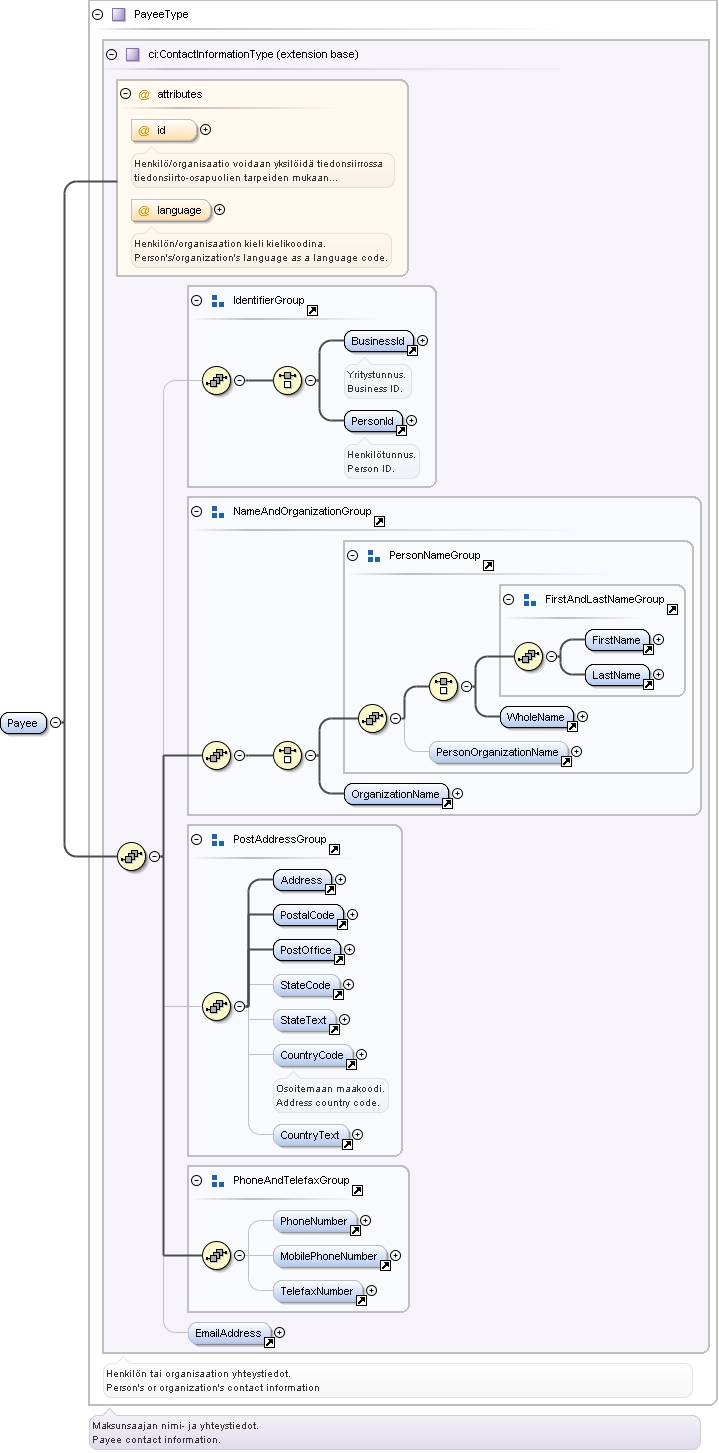
Task: Select the PersonOrganizationName element
Action: click(x=499, y=752)
